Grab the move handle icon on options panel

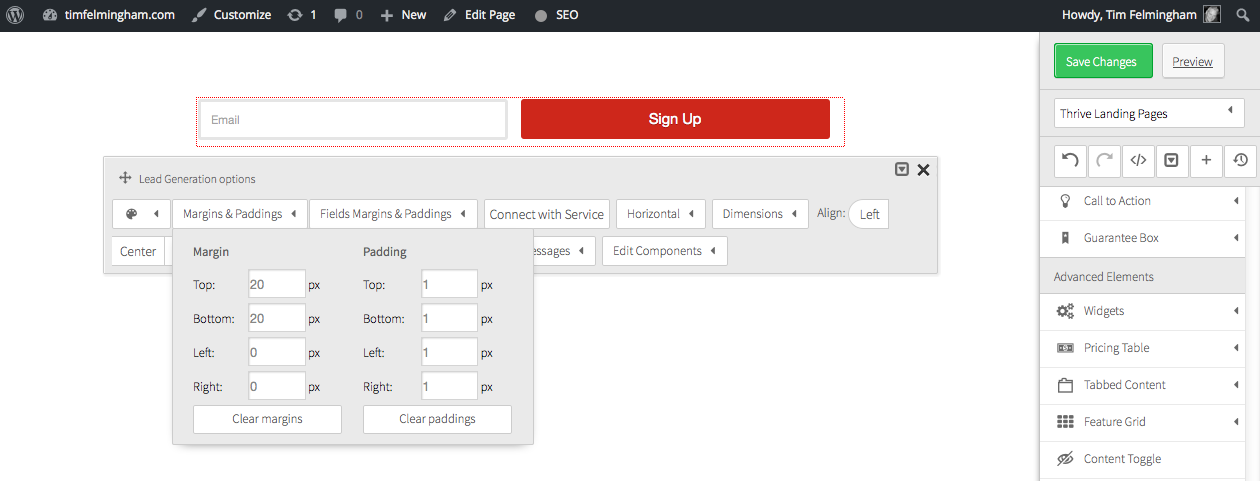125,178
